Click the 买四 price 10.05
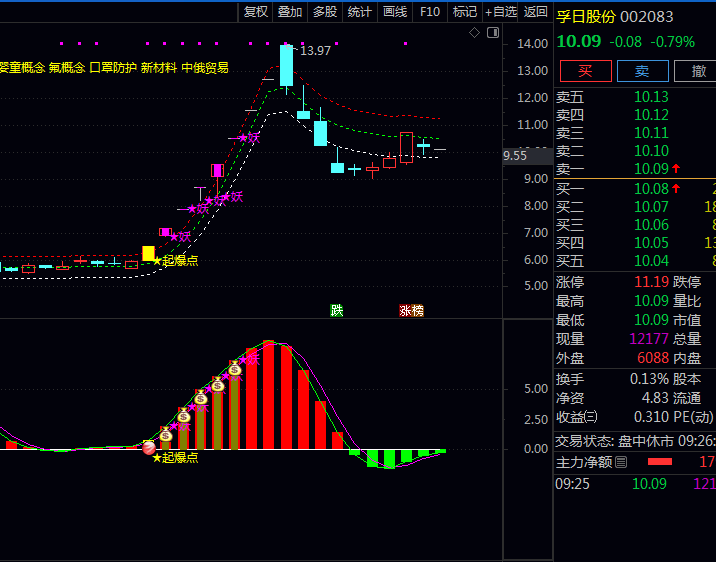This screenshot has height=562, width=716. [x=651, y=243]
